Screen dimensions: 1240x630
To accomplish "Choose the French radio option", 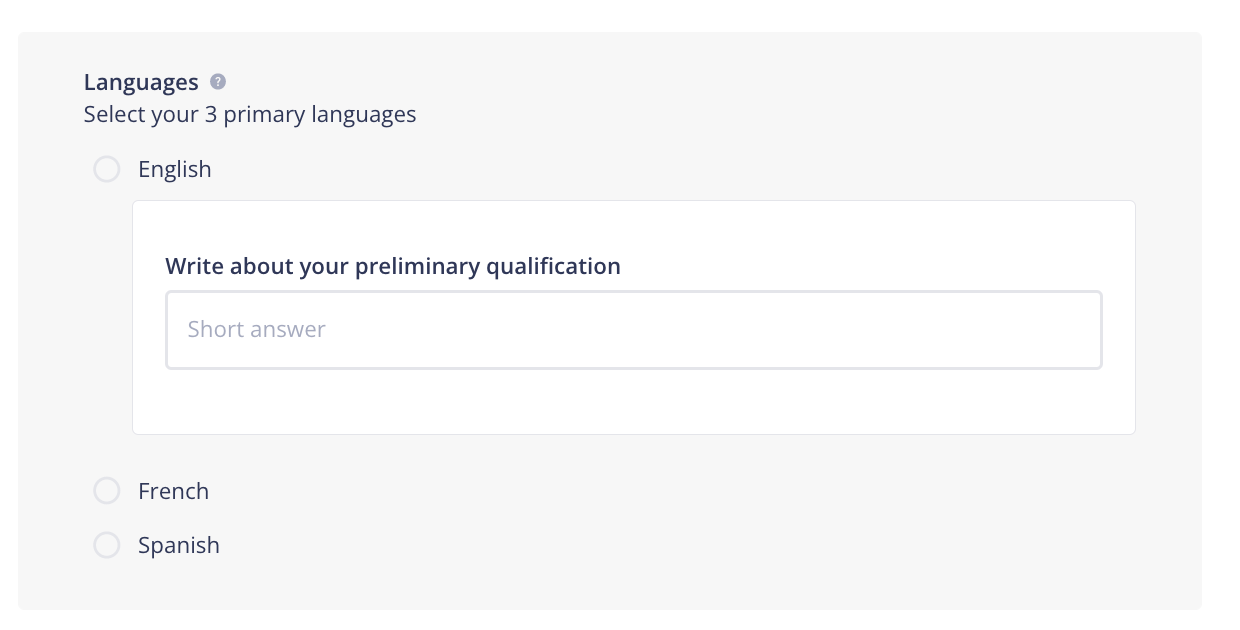I will [107, 491].
